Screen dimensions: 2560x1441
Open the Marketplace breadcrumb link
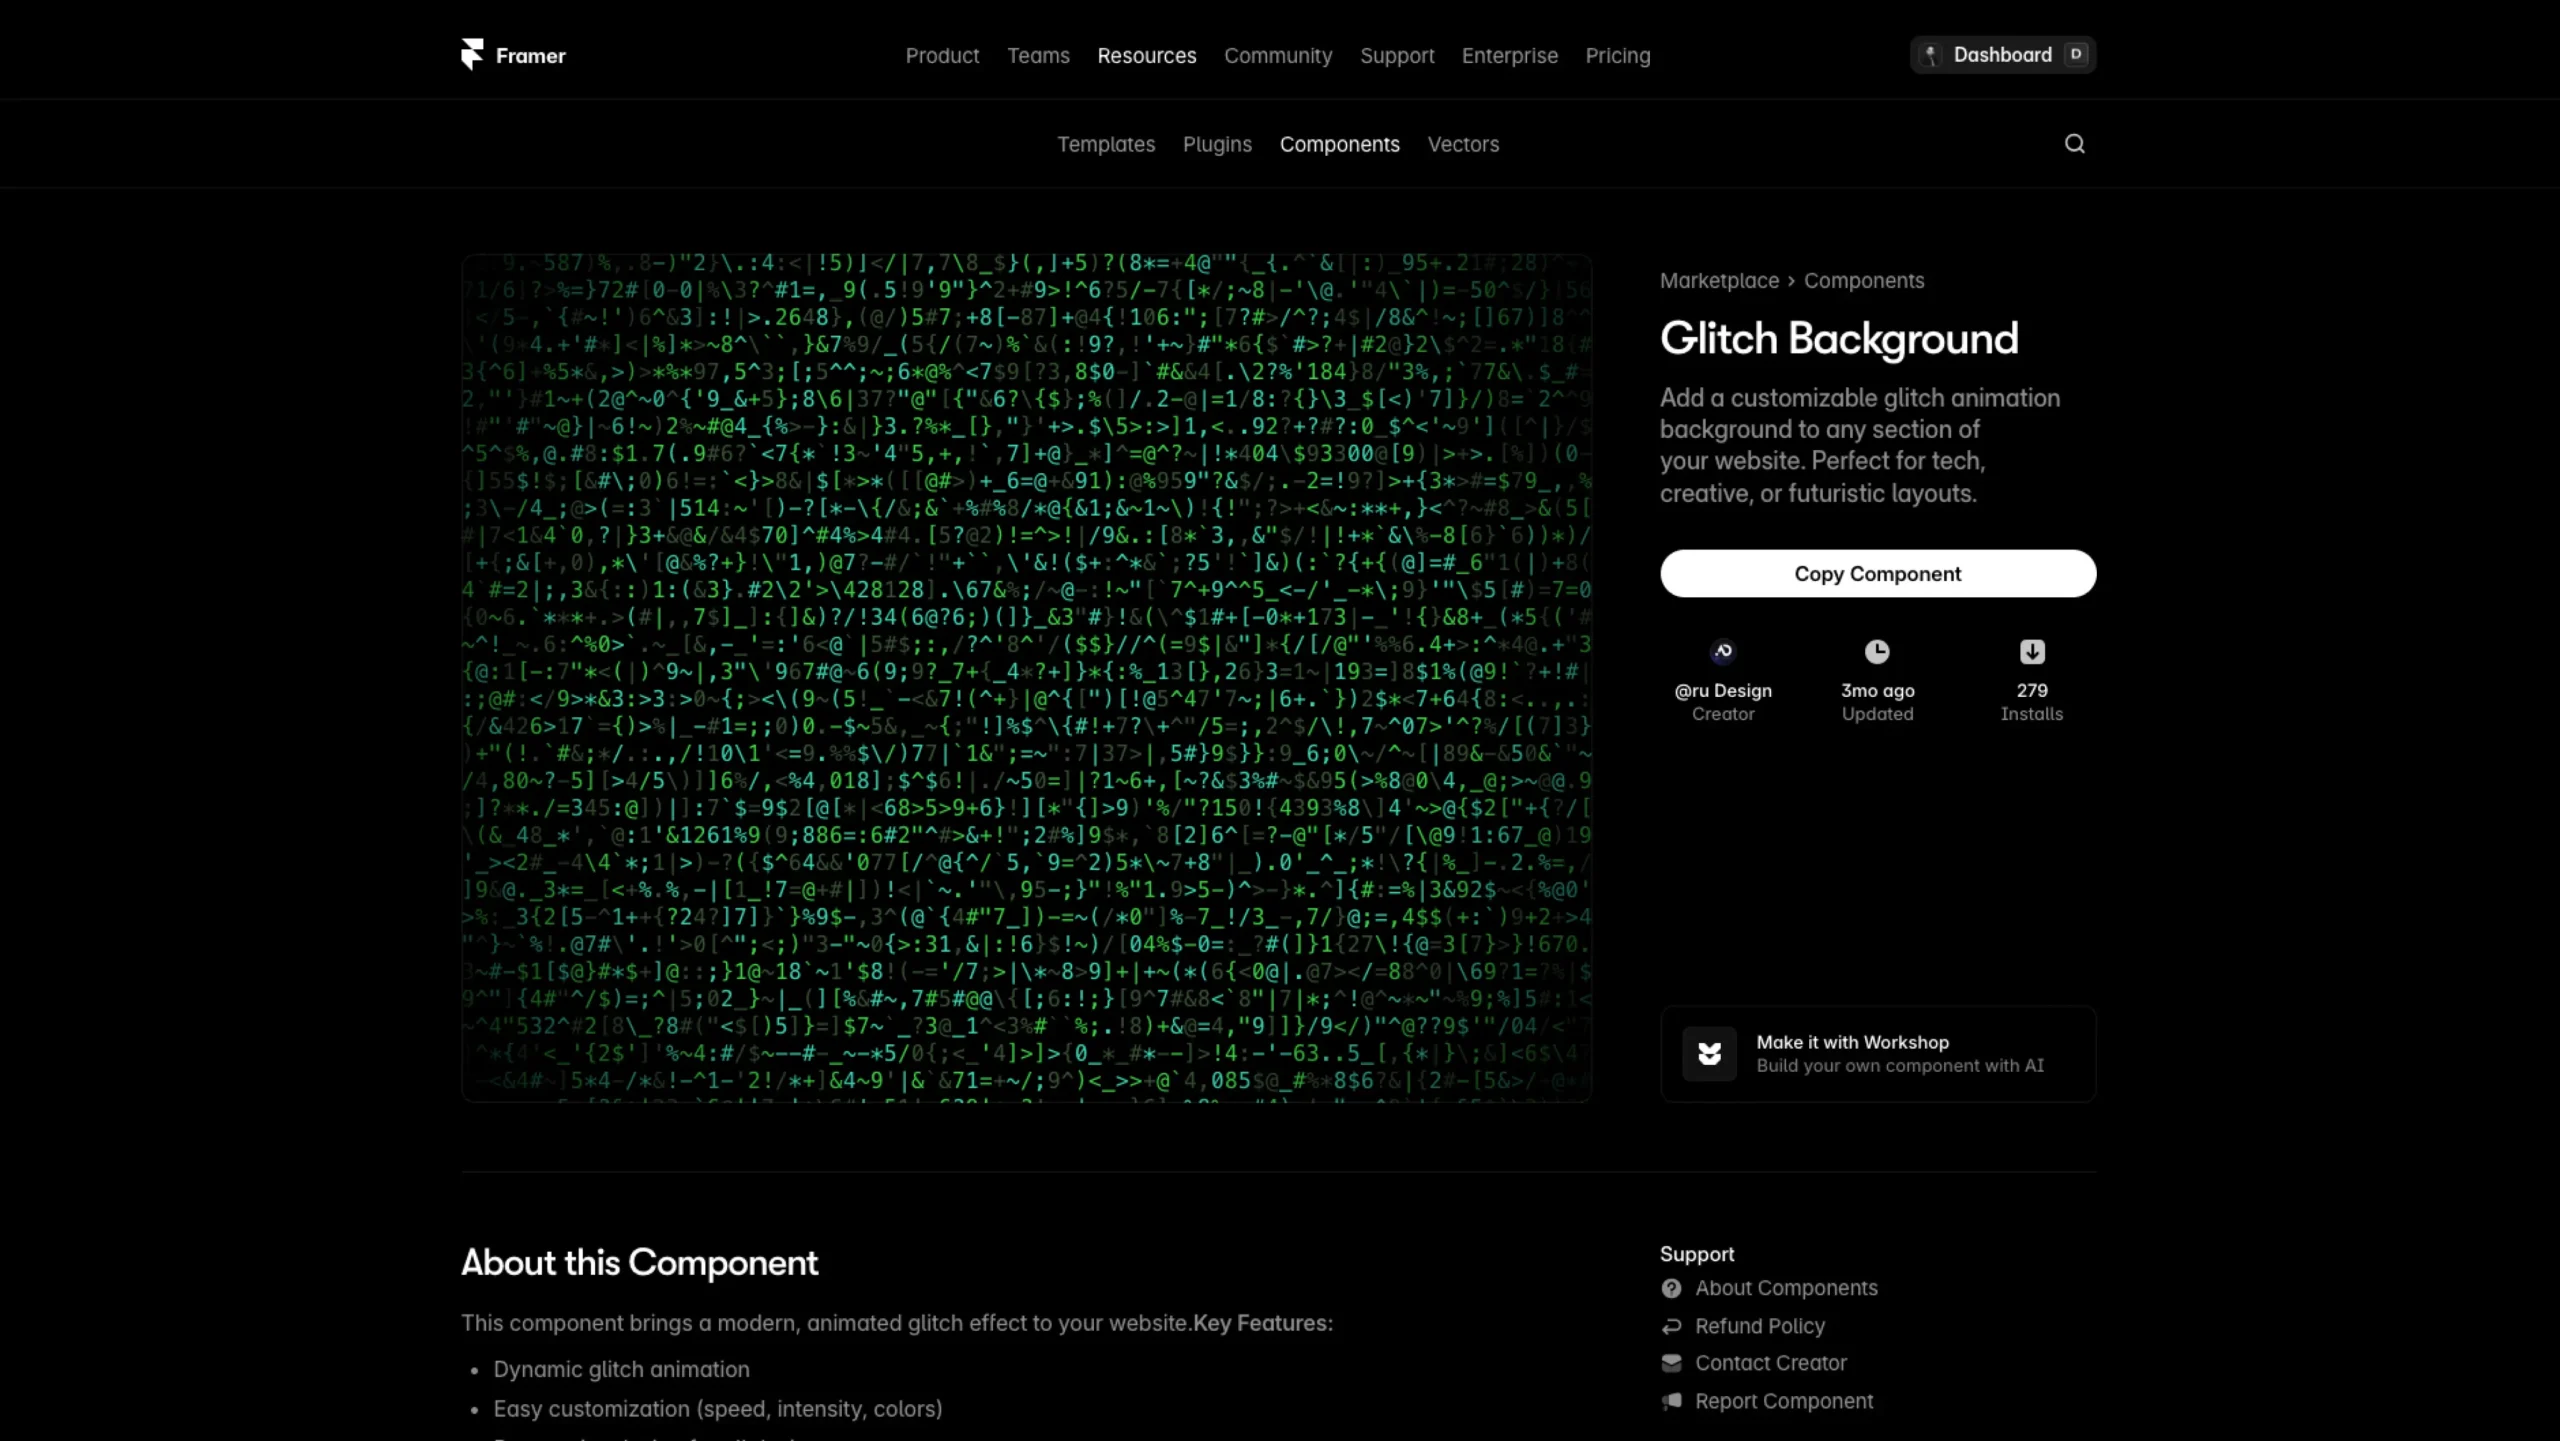click(1719, 281)
